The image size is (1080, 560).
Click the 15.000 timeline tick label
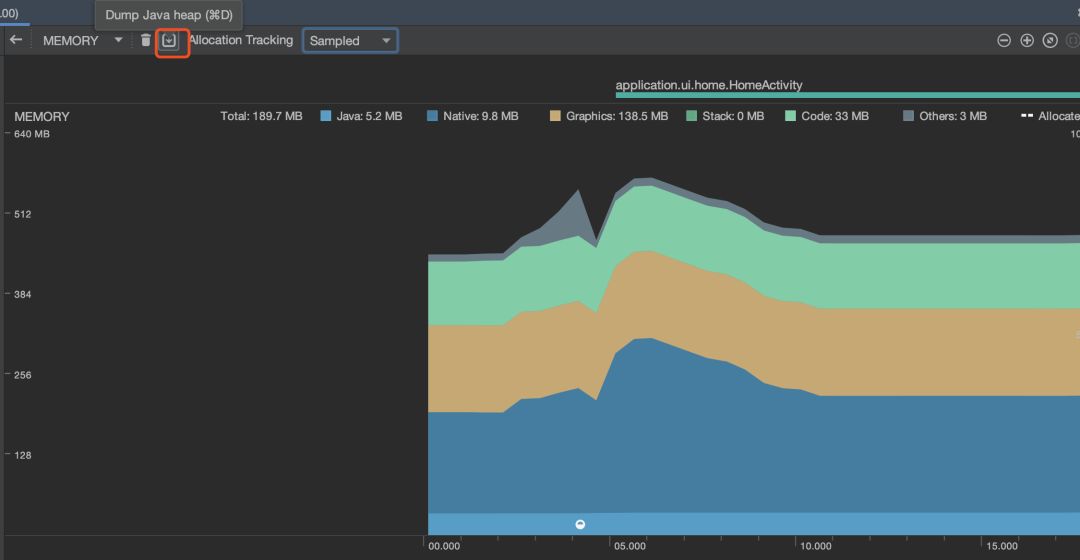click(x=1001, y=546)
